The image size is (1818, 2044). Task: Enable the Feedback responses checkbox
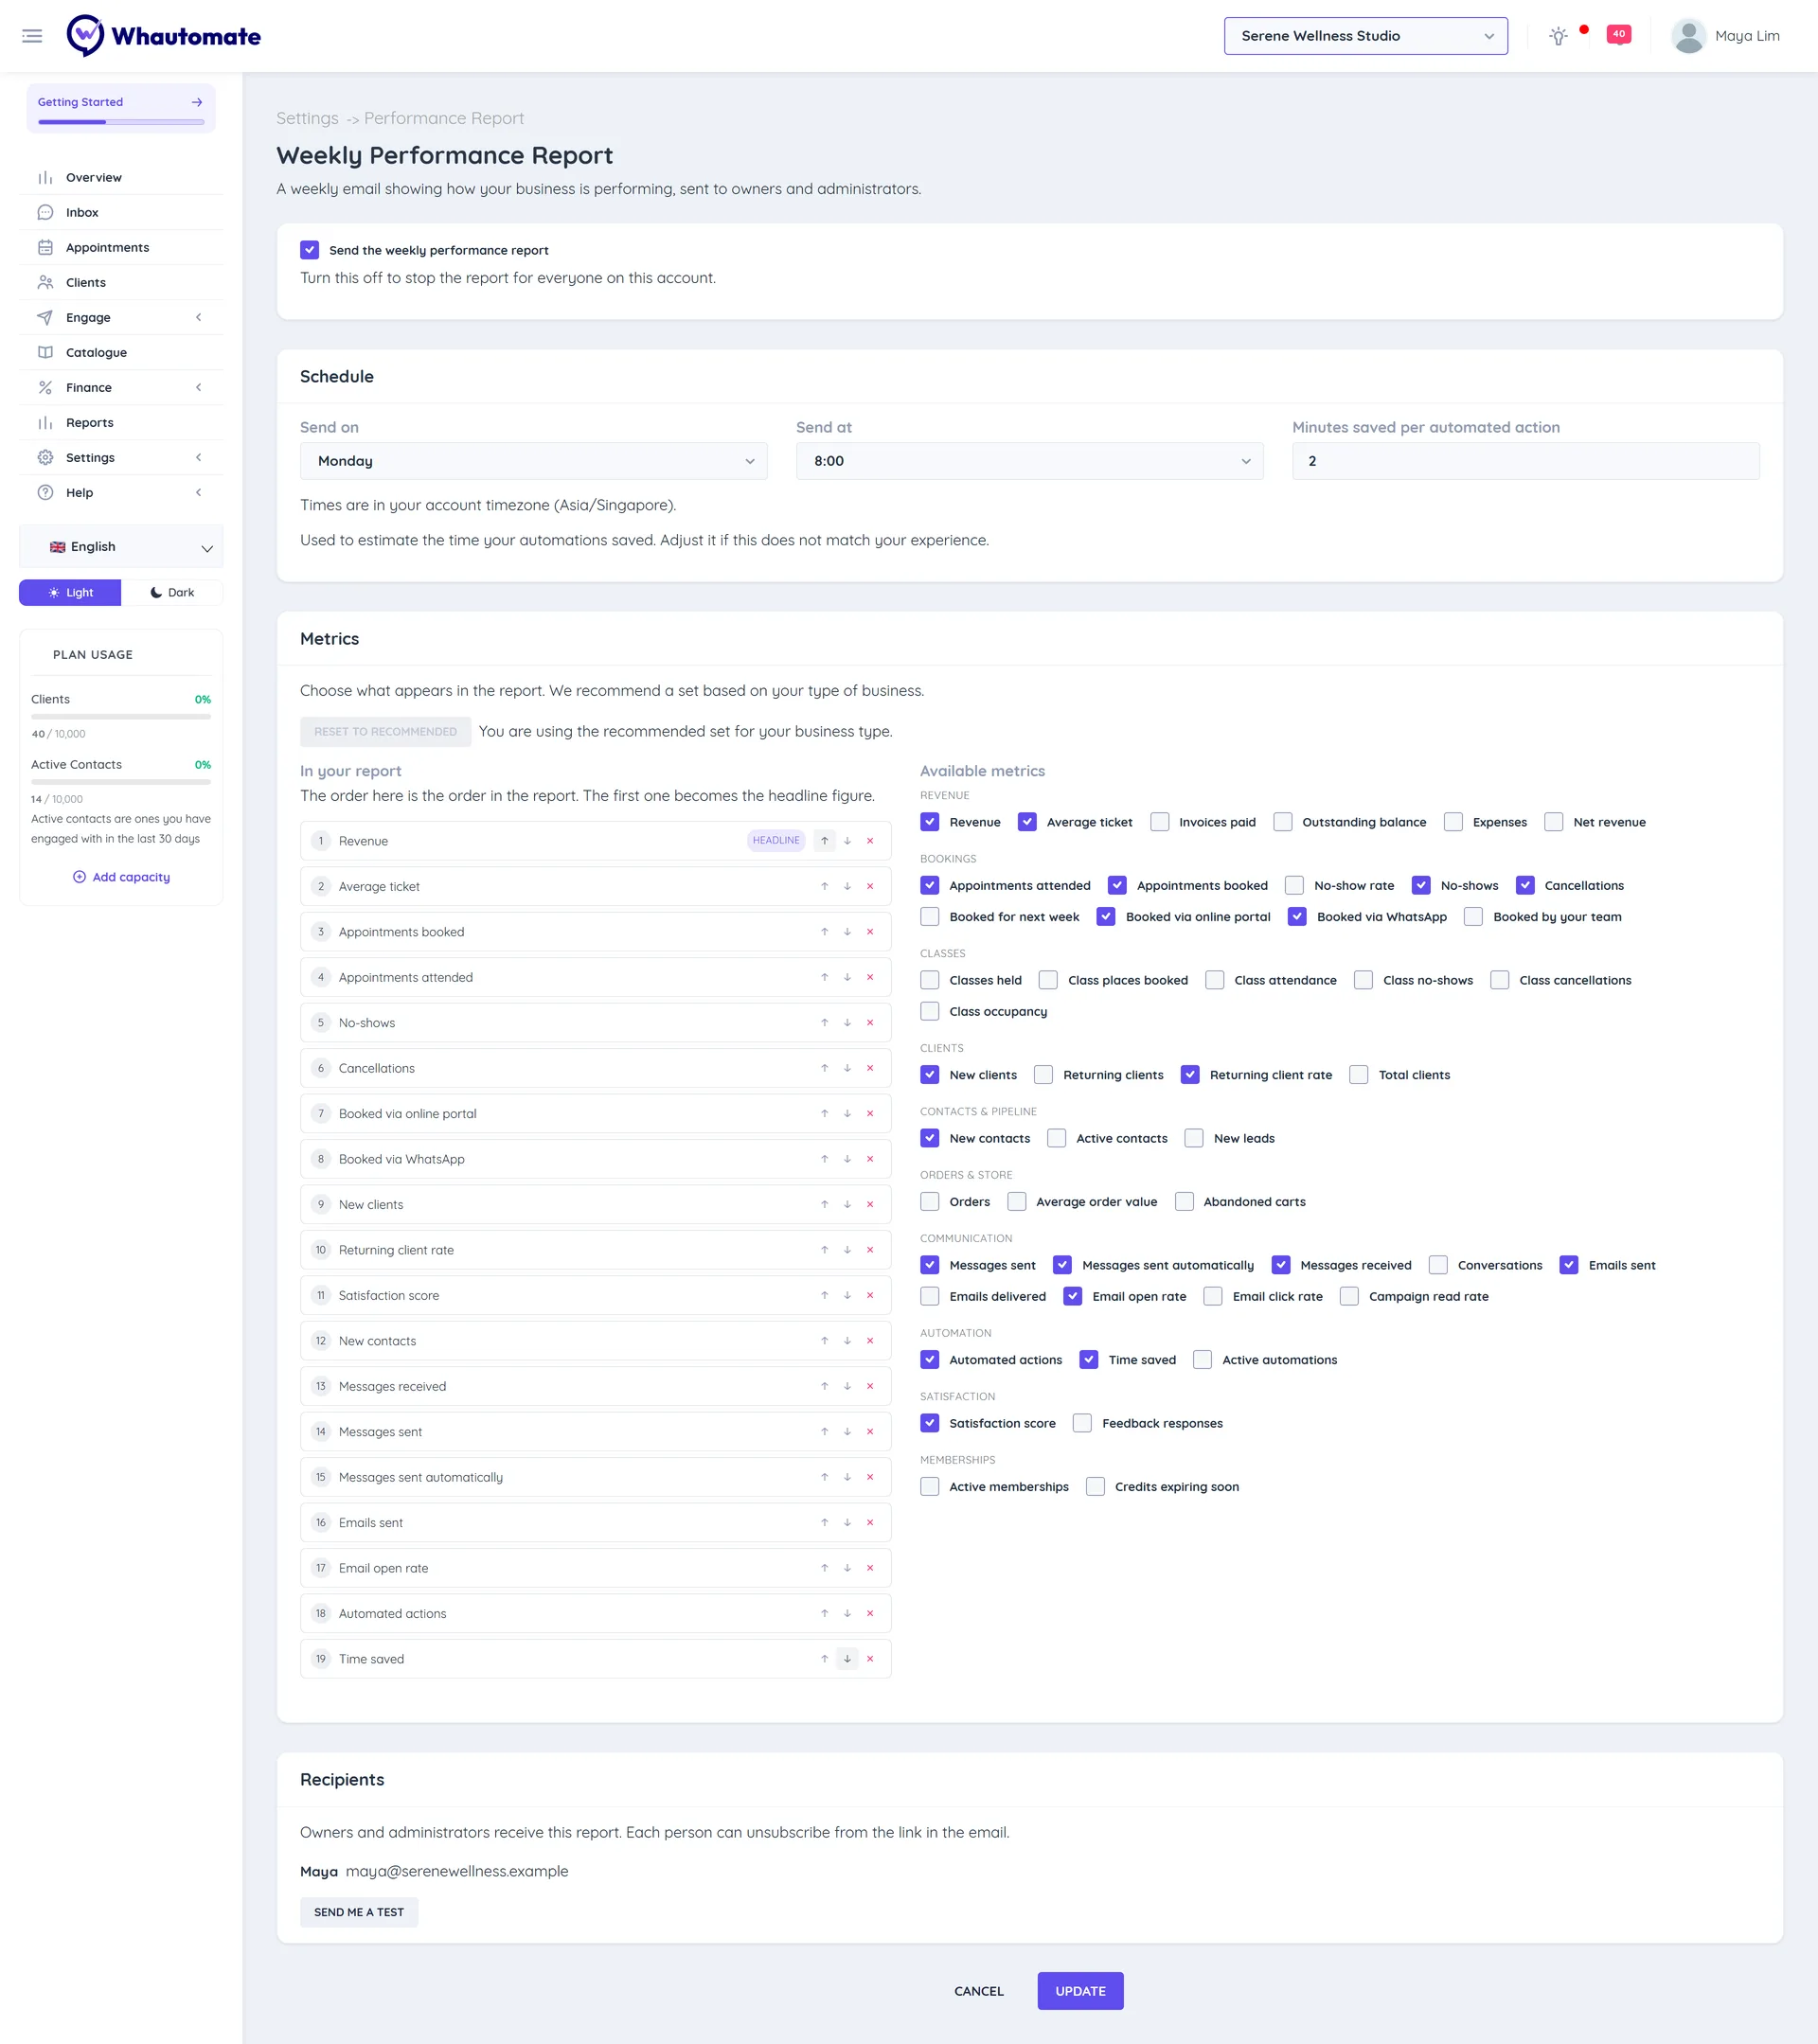(1082, 1423)
